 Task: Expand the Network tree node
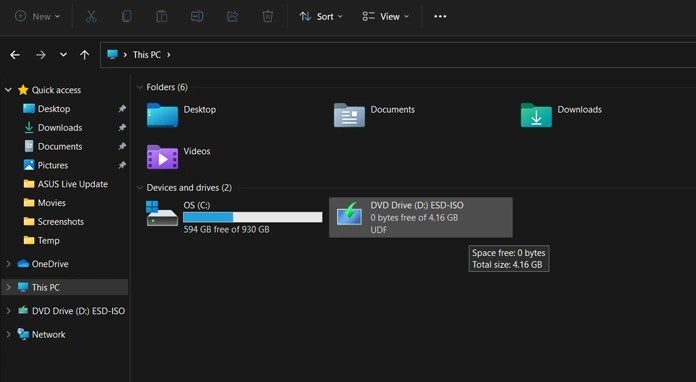coord(8,334)
